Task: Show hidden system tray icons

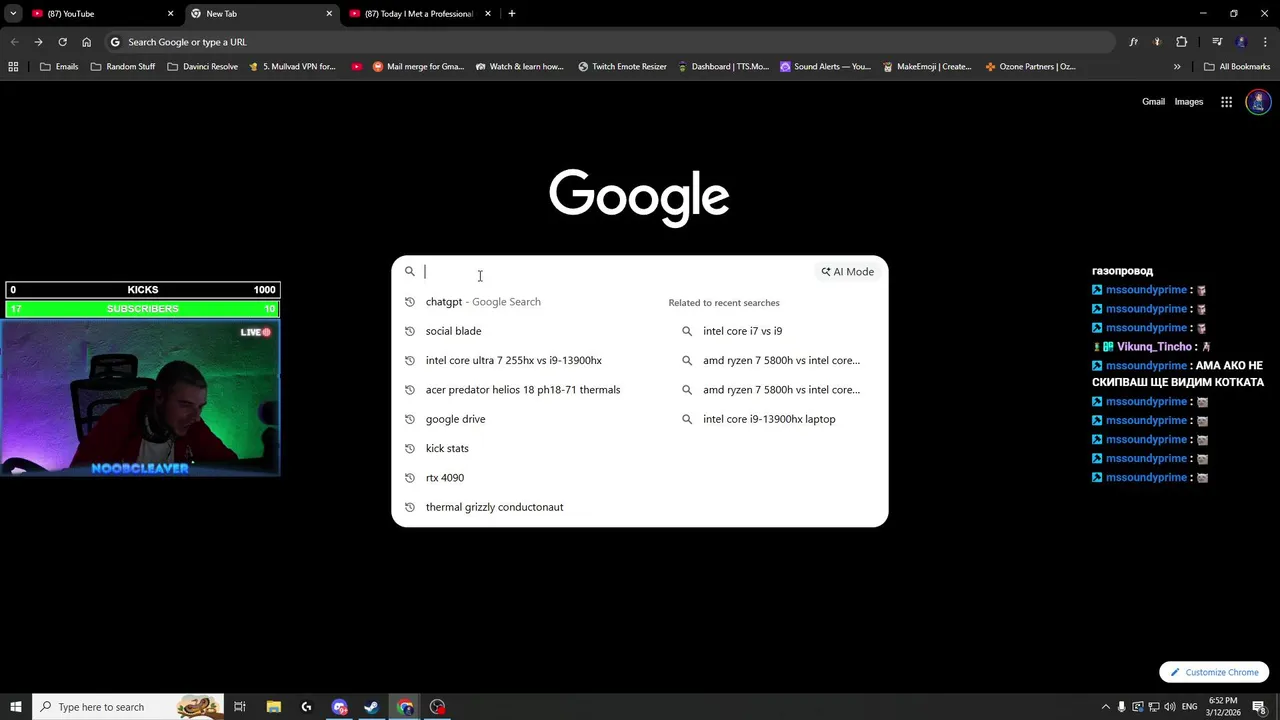Action: (1105, 707)
